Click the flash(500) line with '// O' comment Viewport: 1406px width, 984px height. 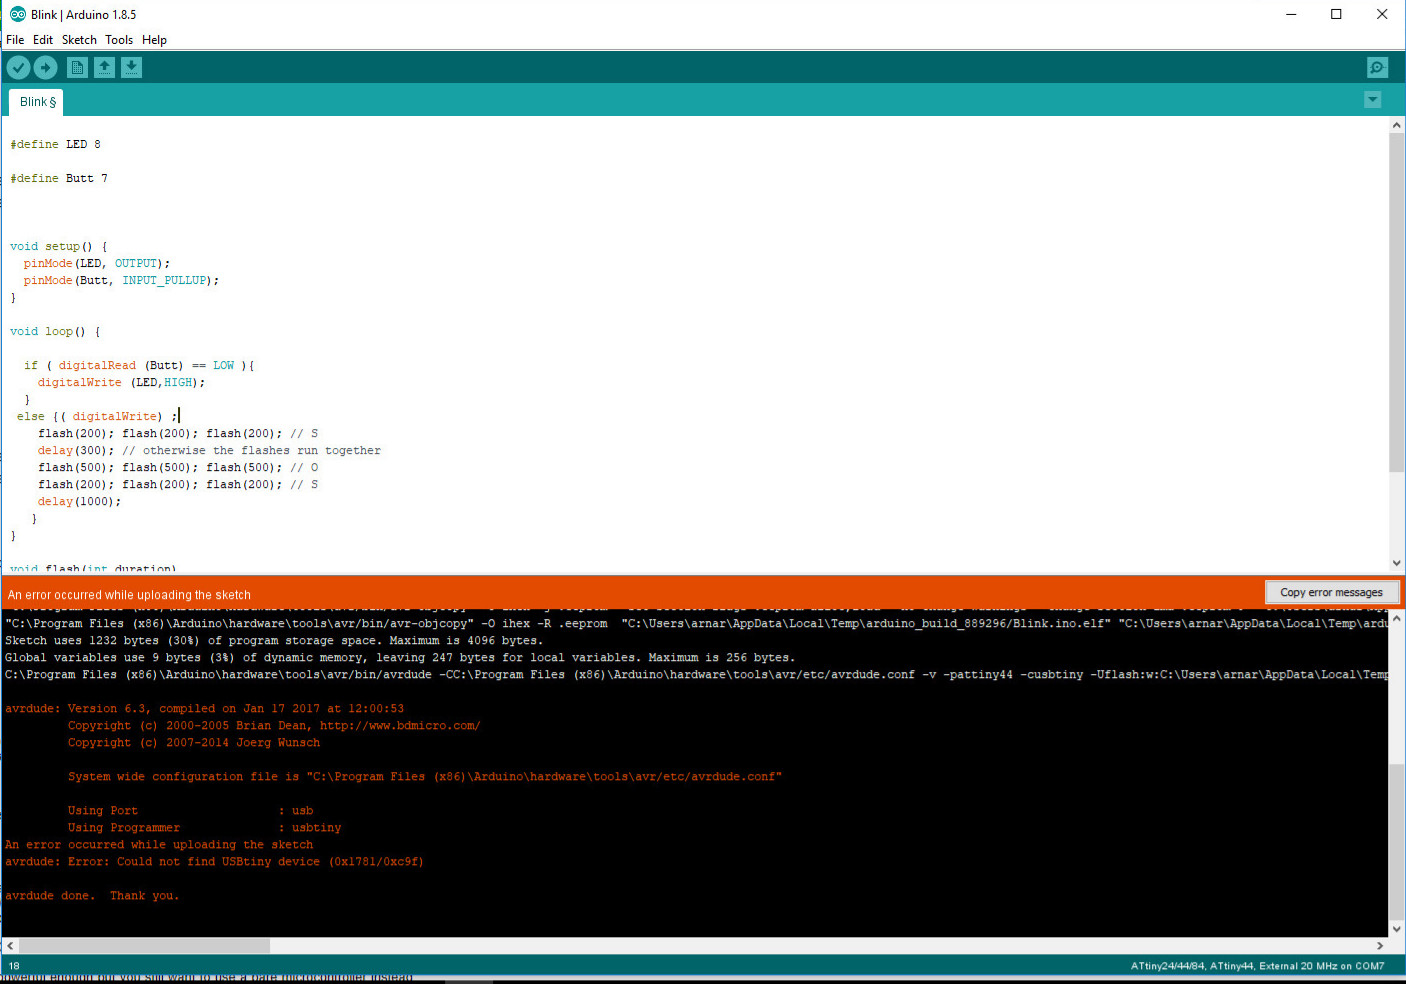pyautogui.click(x=178, y=467)
